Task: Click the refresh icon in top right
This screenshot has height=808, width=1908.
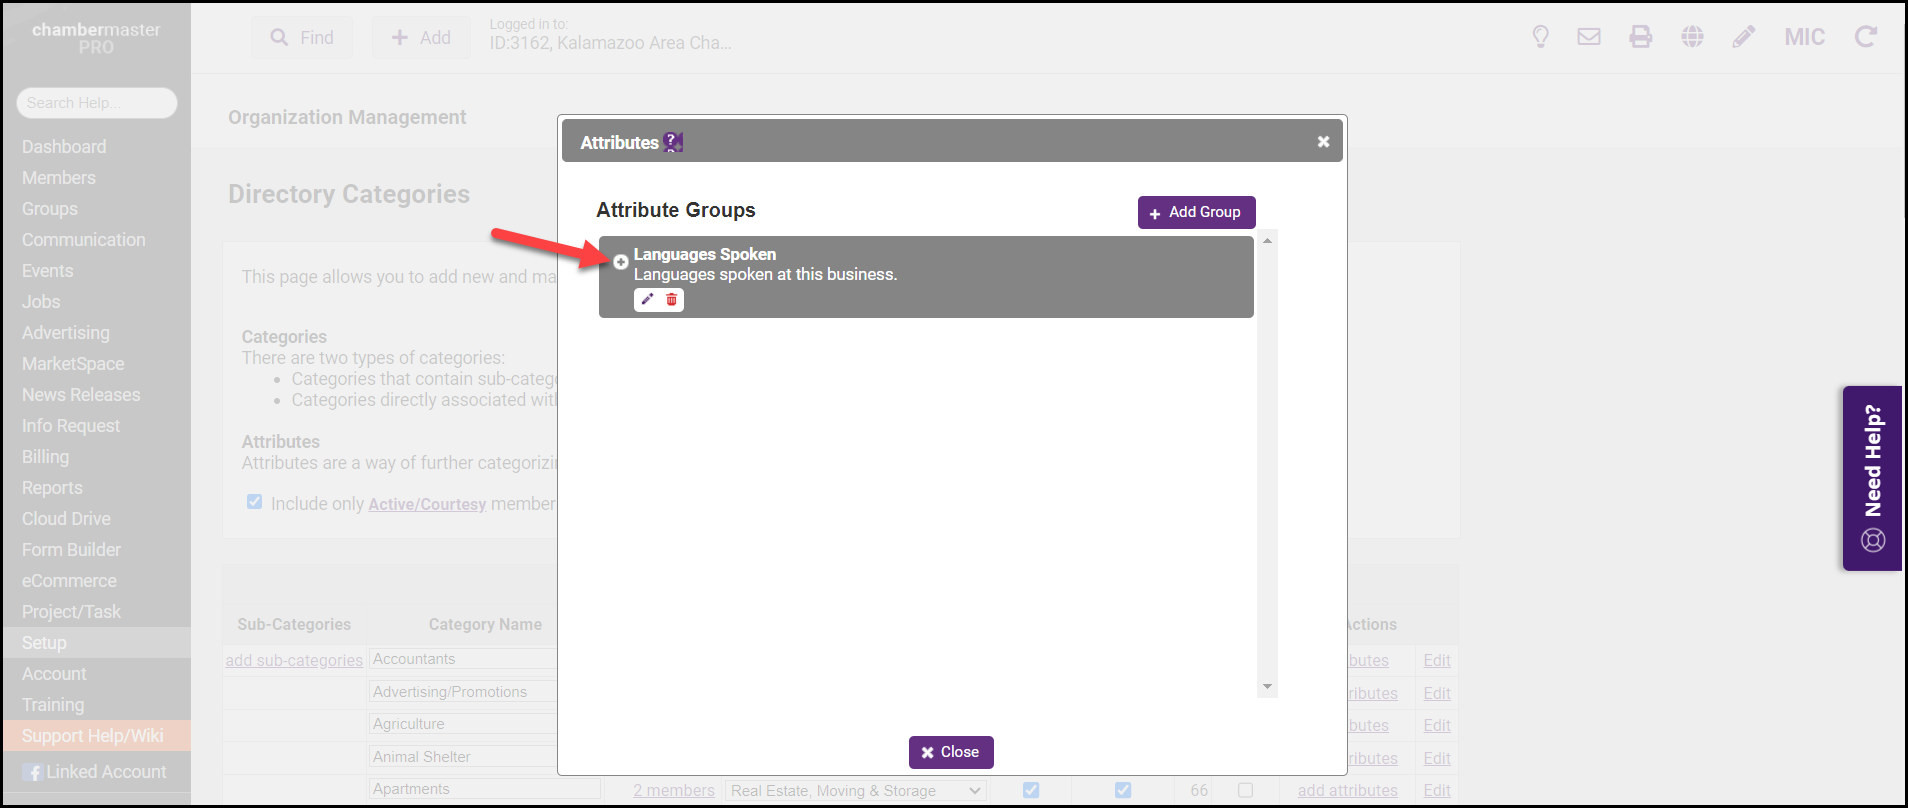Action: (x=1865, y=38)
